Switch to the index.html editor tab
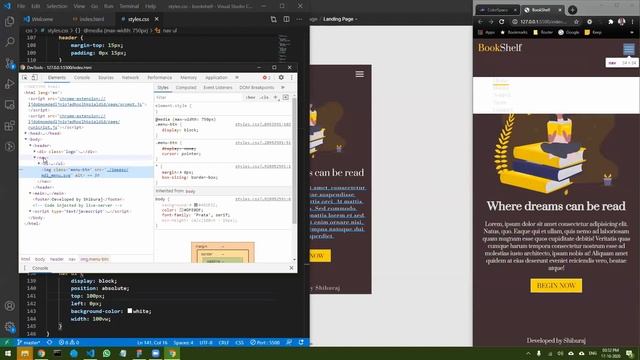The image size is (640, 360). 89,19
